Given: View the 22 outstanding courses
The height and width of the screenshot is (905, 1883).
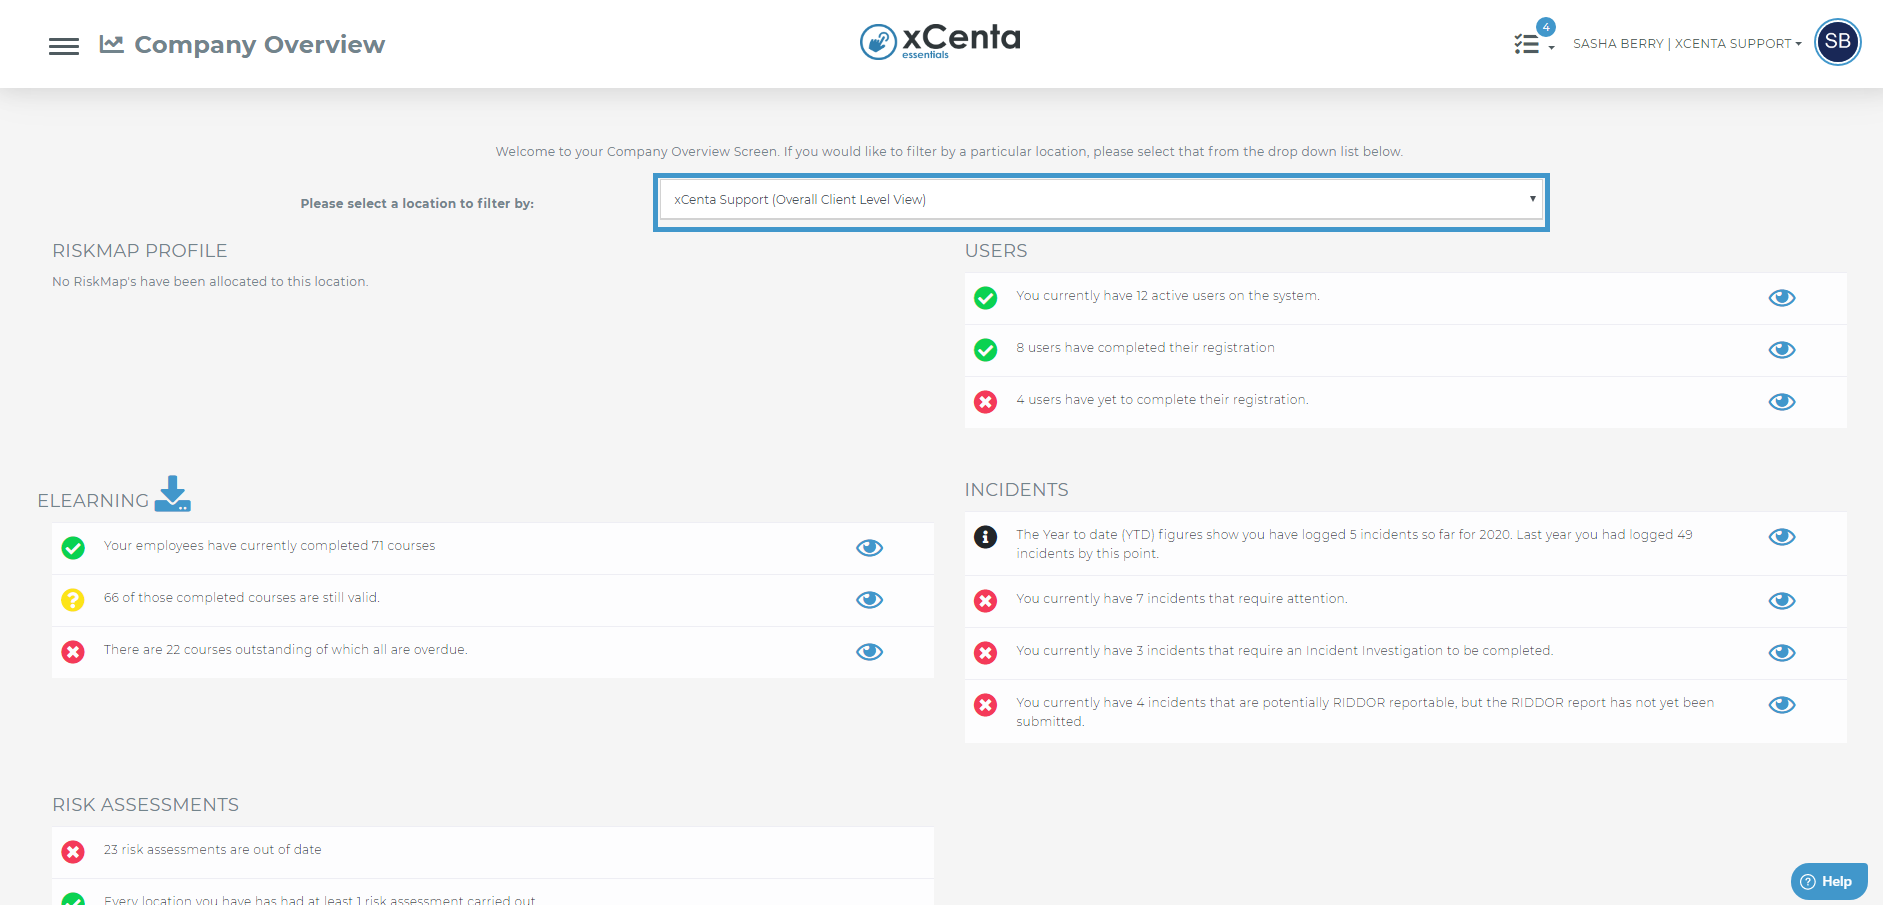Looking at the screenshot, I should click(x=870, y=652).
